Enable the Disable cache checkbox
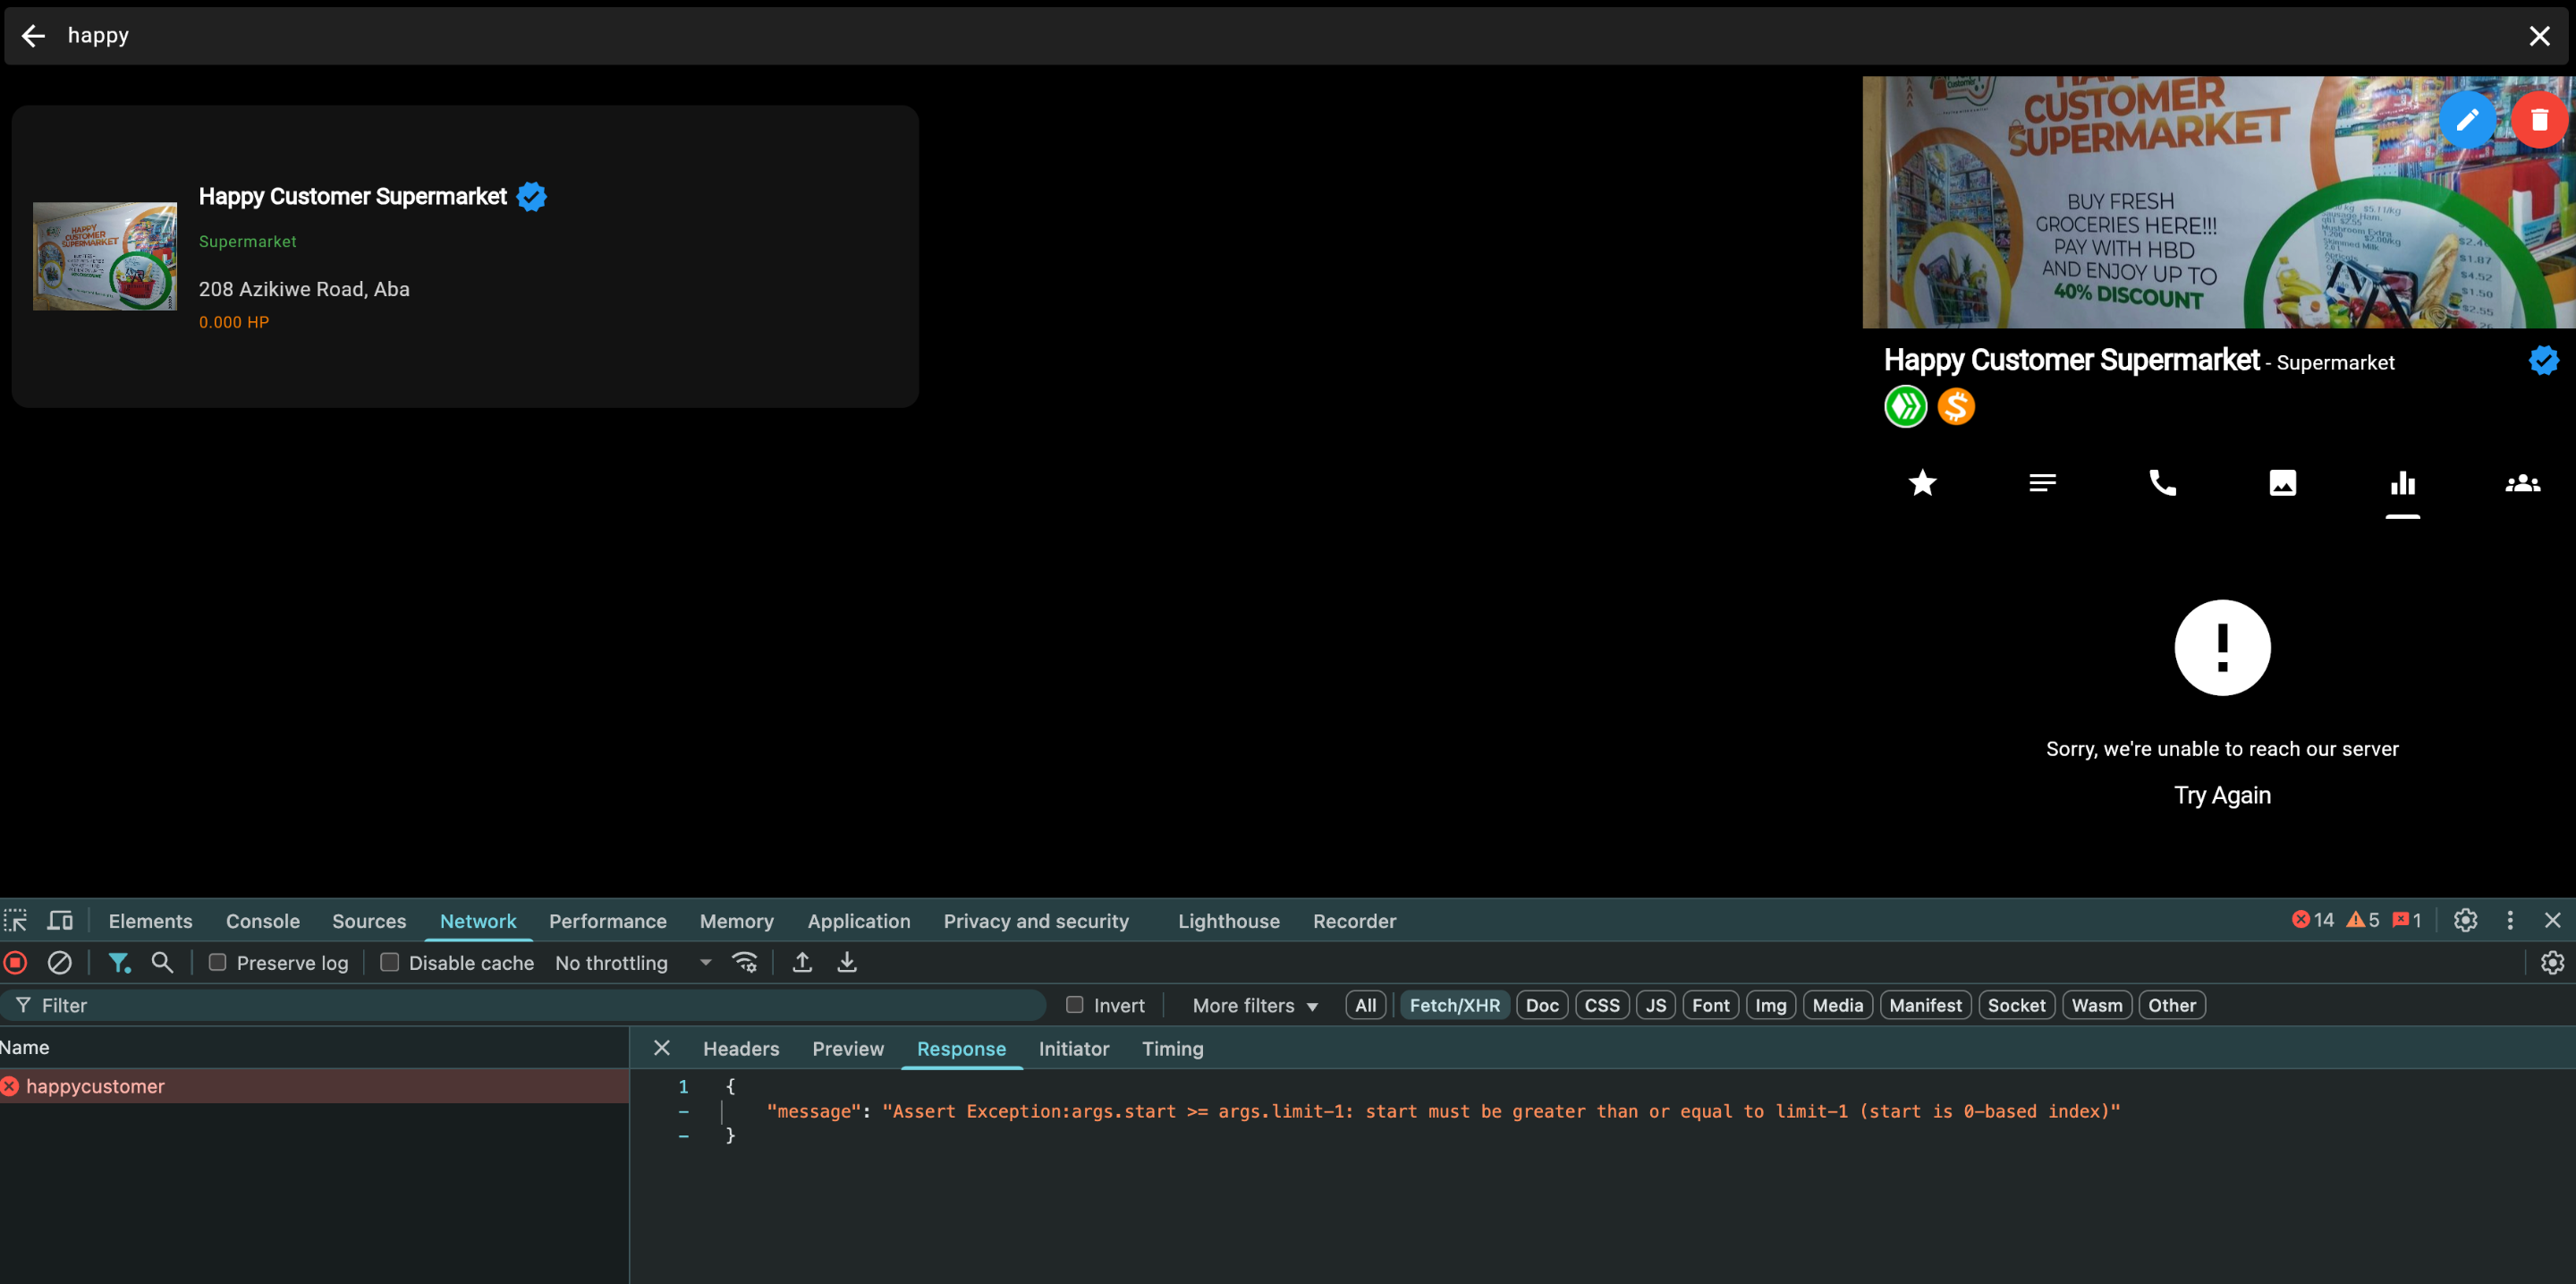 (389, 962)
